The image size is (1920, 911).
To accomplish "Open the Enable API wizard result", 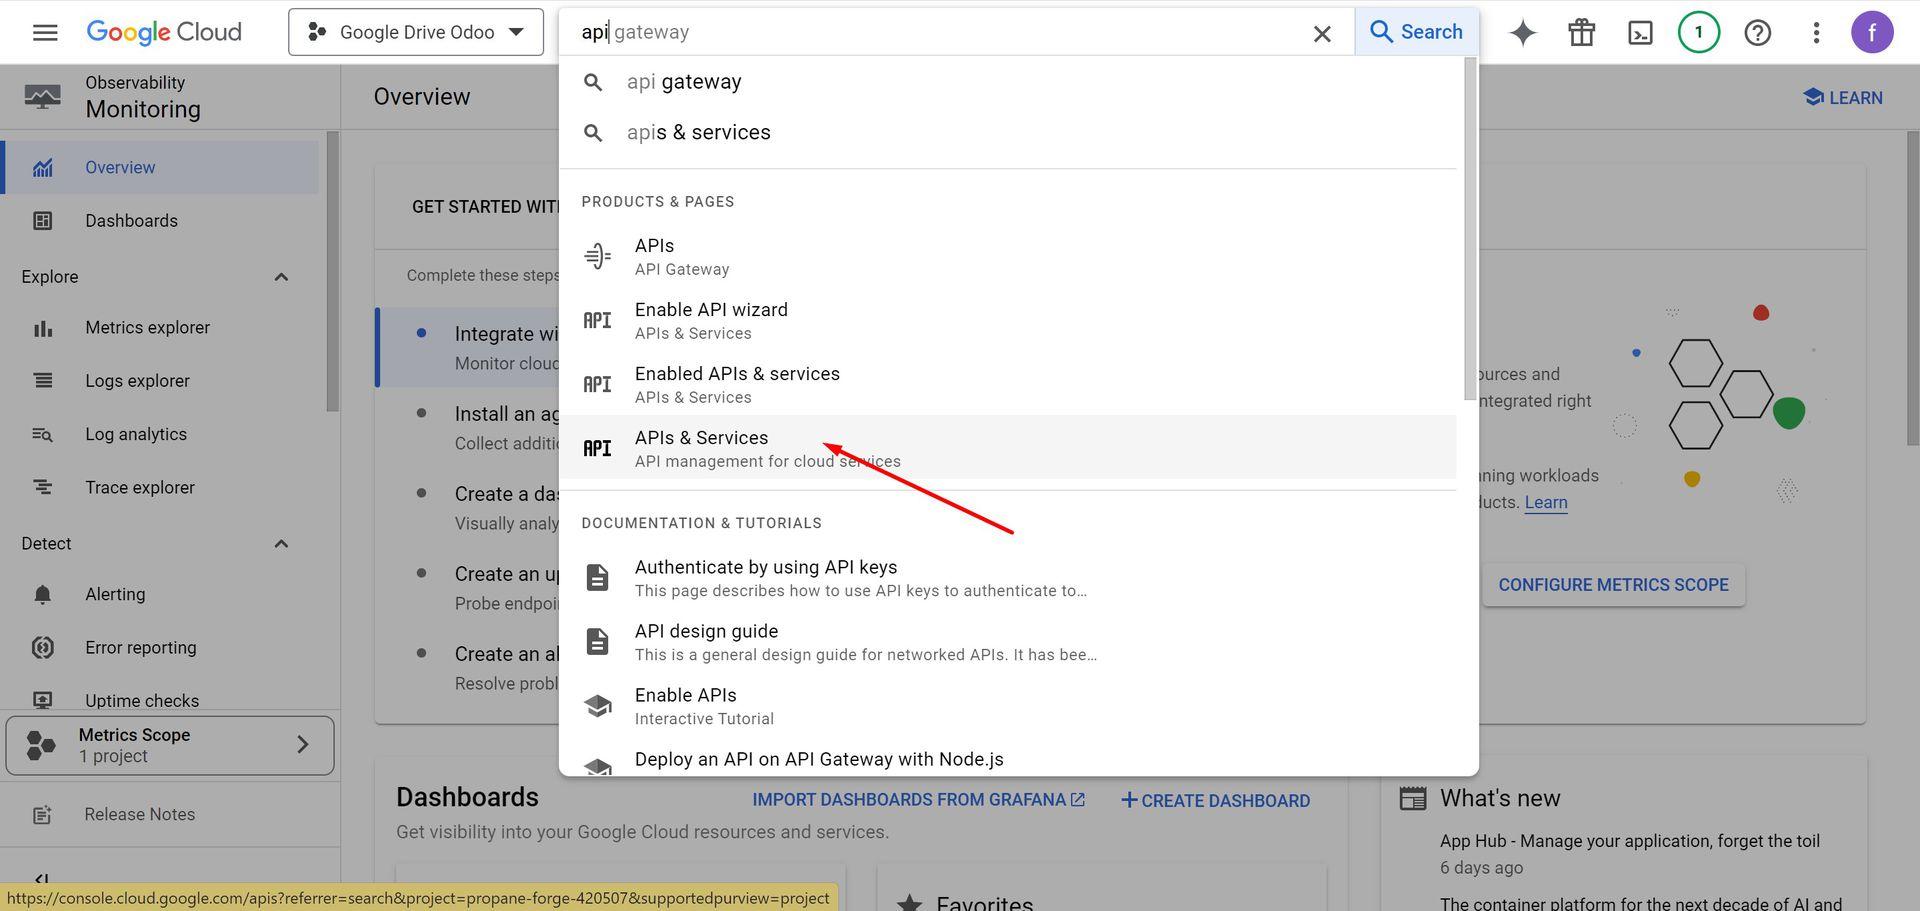I will click(1007, 320).
